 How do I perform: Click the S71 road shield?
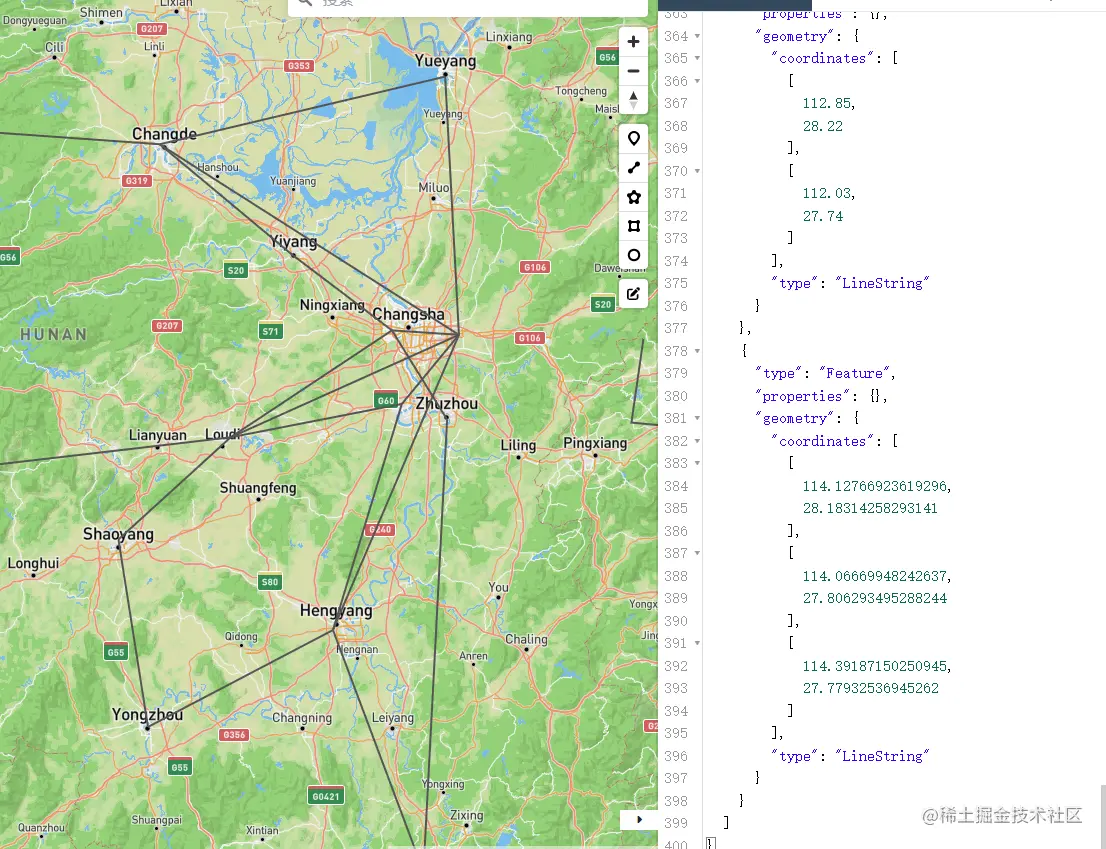[x=270, y=331]
